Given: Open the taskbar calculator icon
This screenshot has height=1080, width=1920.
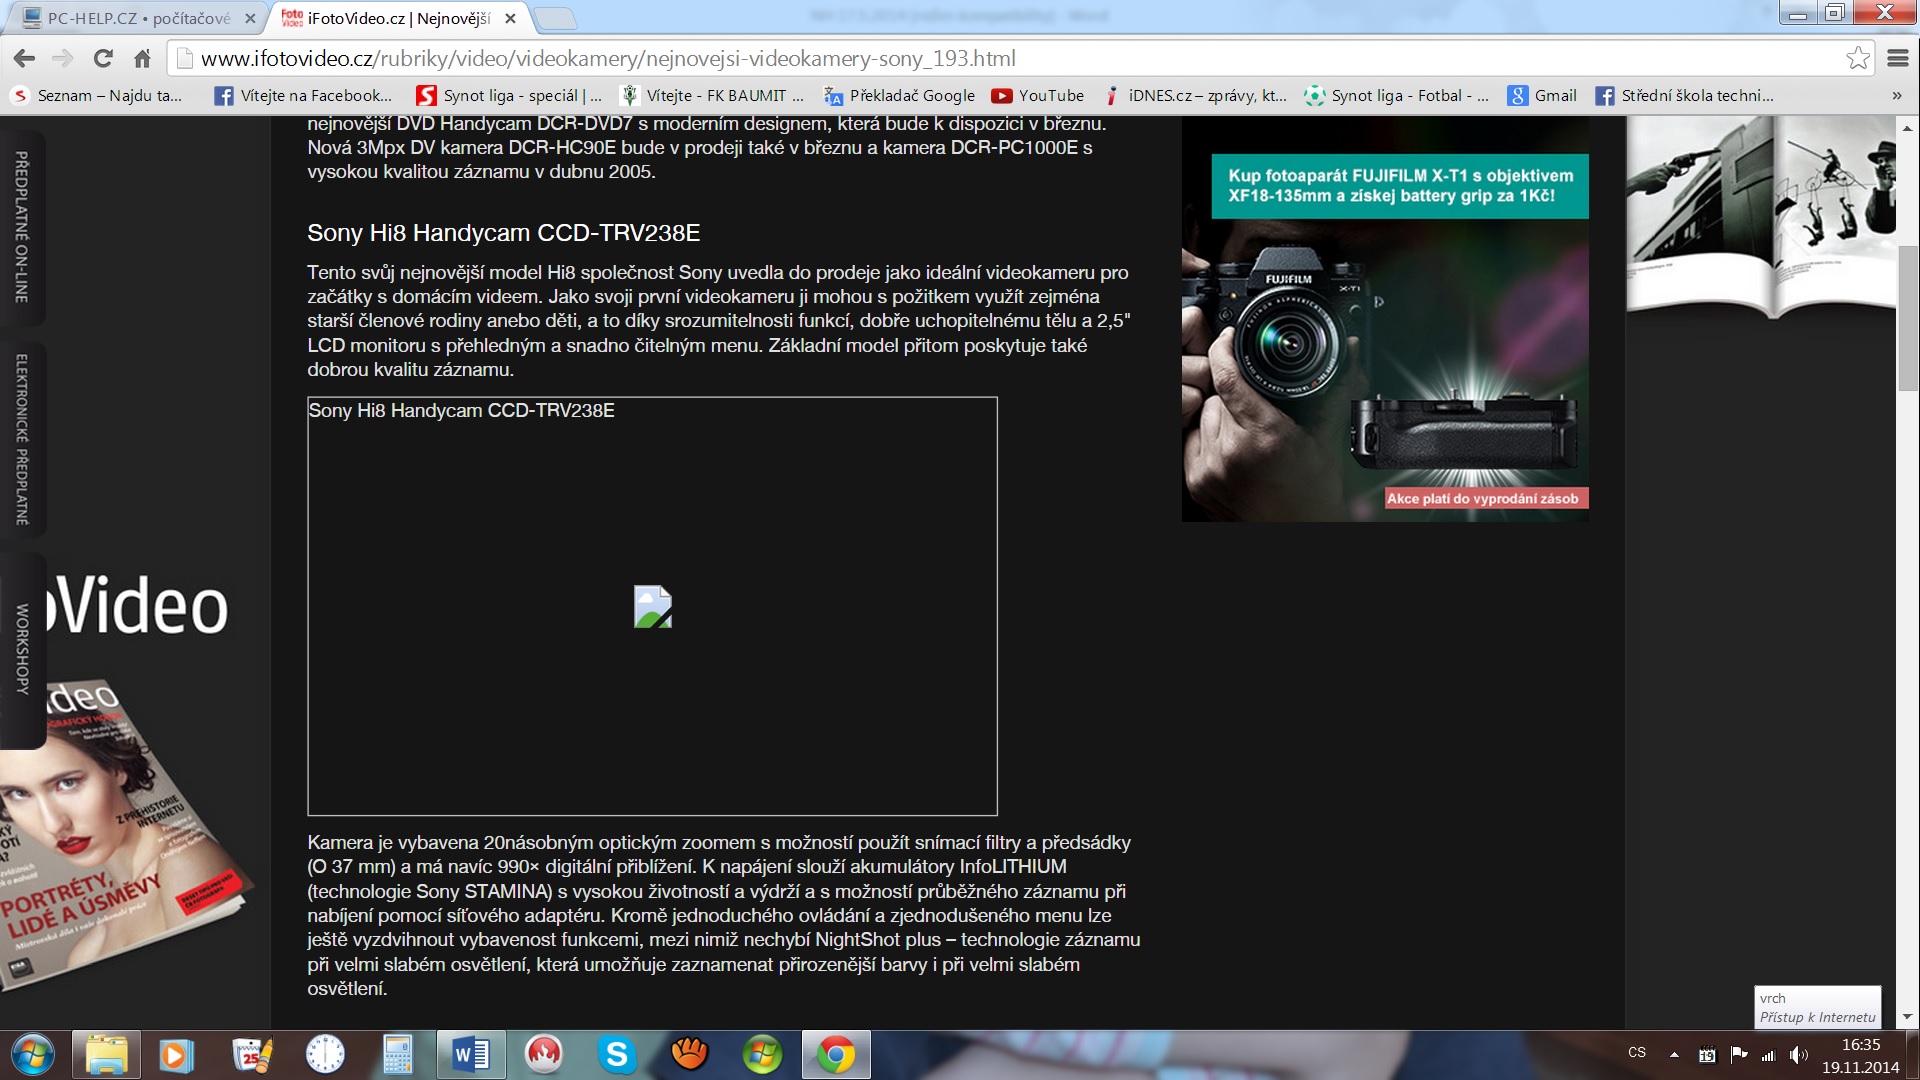Looking at the screenshot, I should 397,1054.
